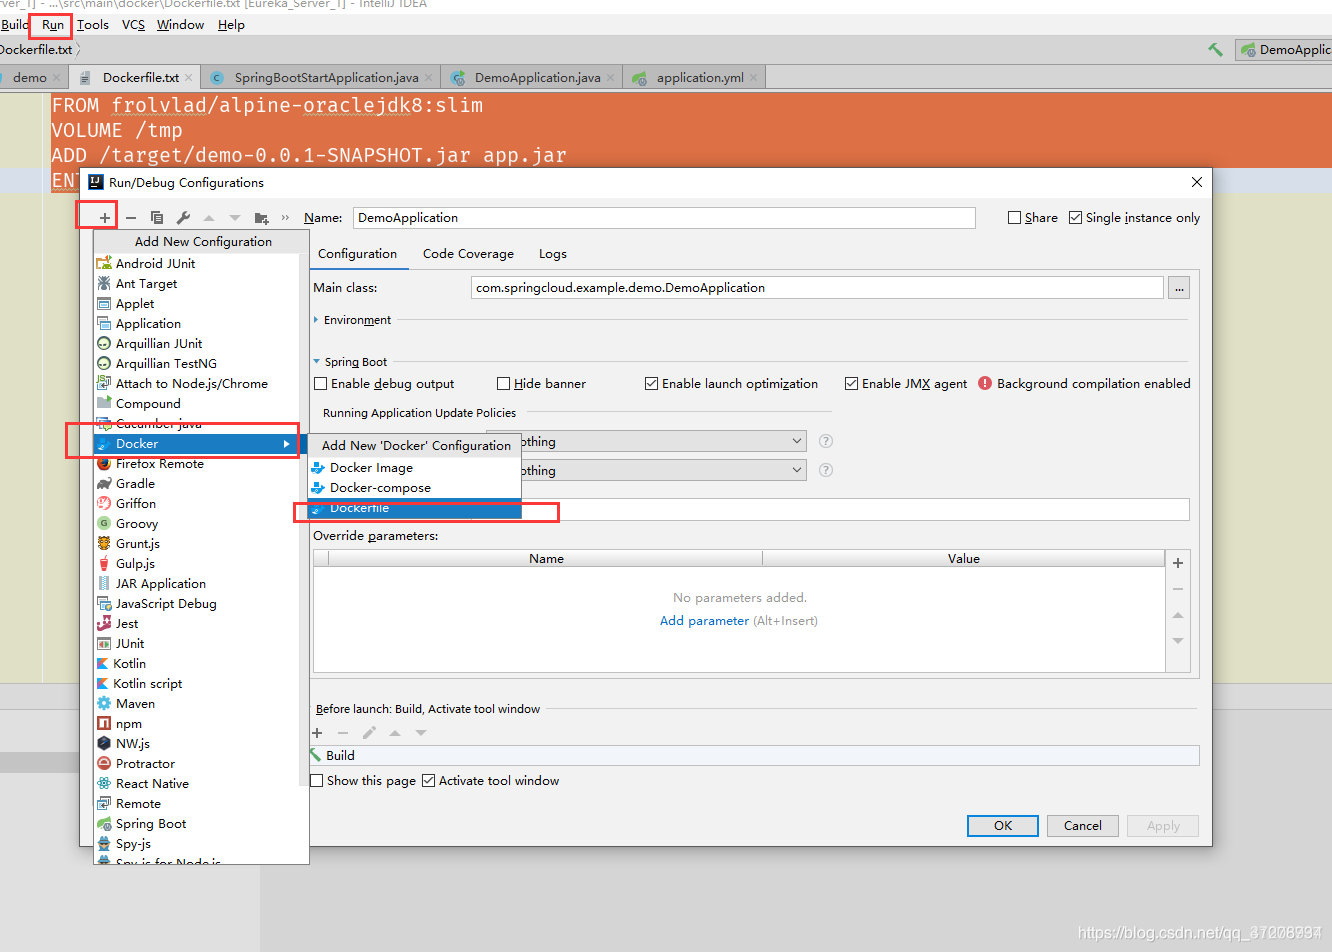
Task: Select Docker-compose configuration type
Action: [415, 488]
